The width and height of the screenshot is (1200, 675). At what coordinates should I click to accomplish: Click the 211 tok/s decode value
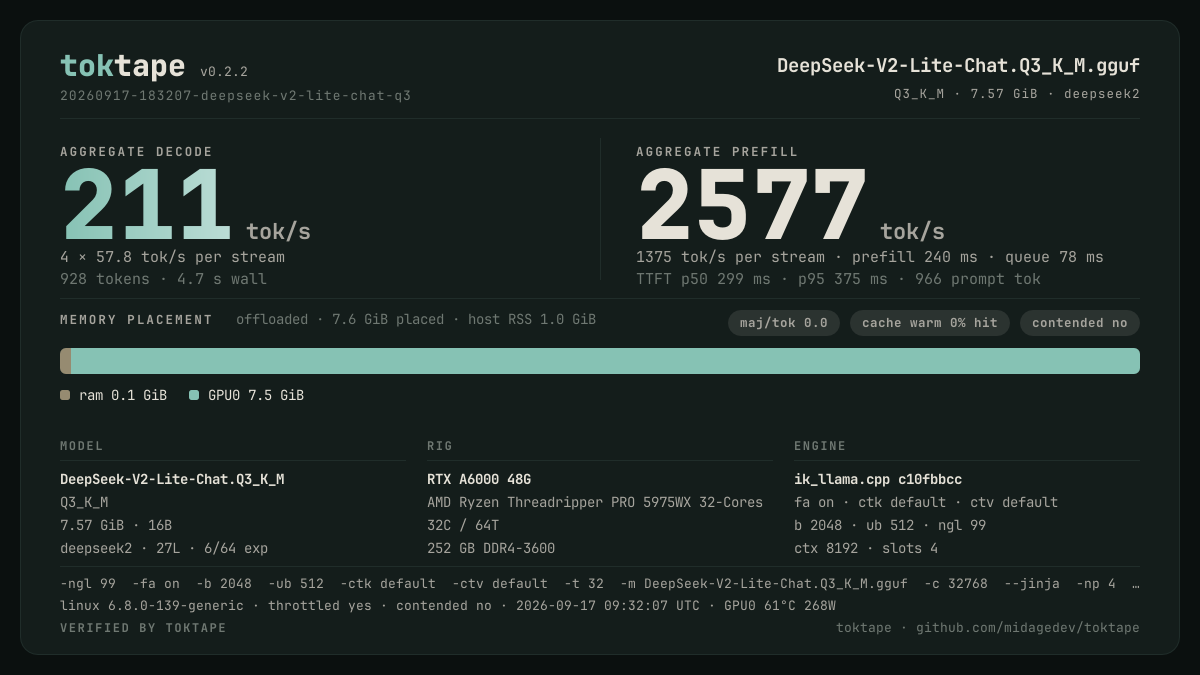coord(185,205)
